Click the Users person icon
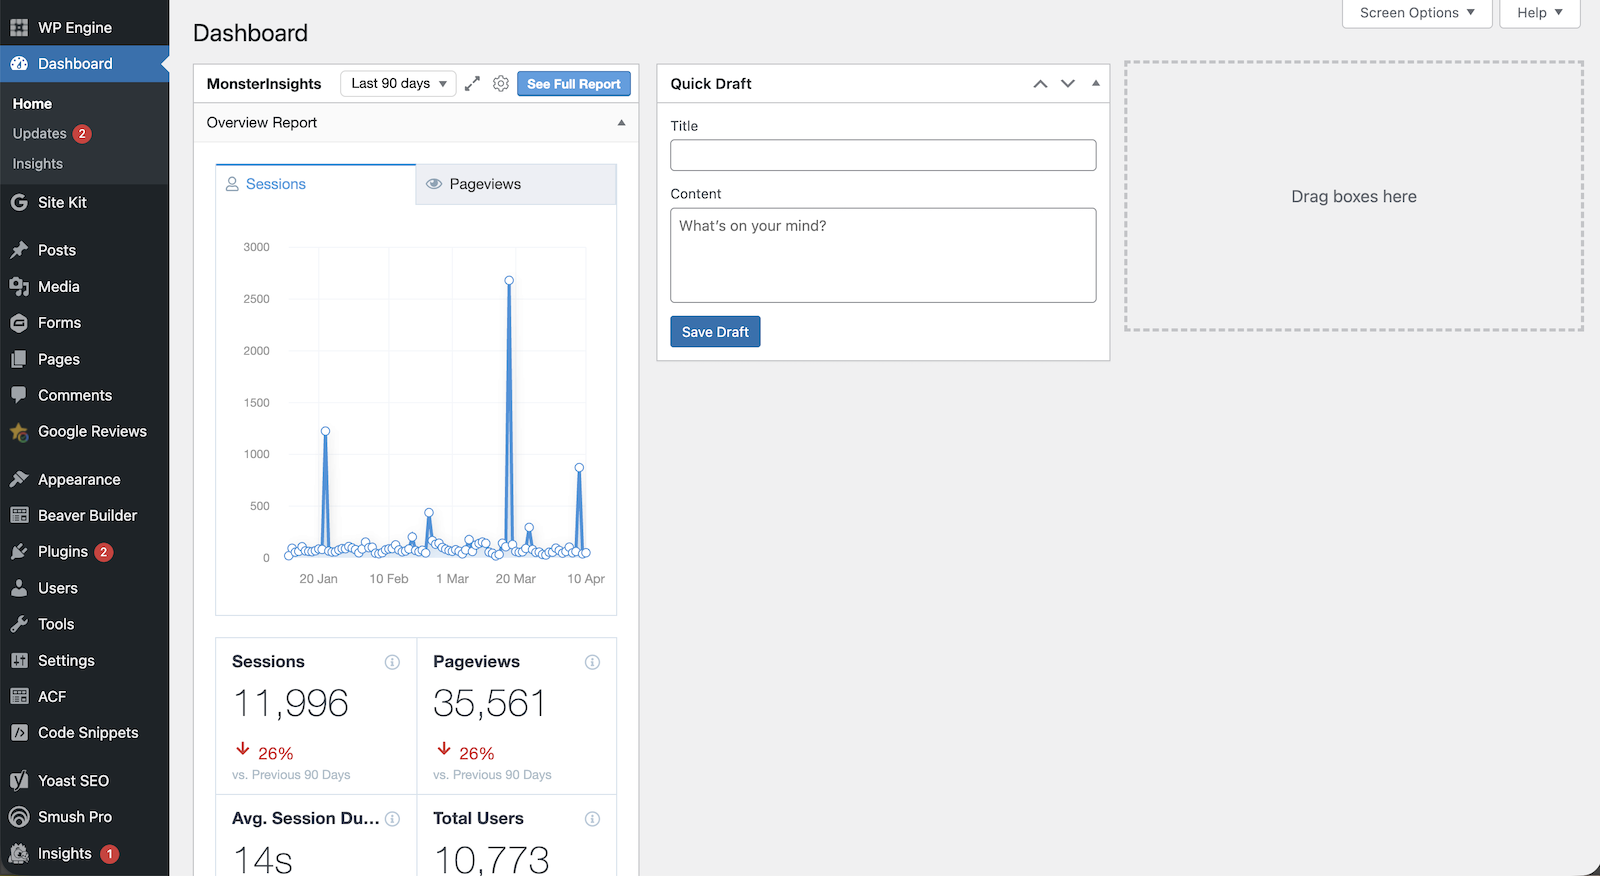Screen dimensions: 1600x876 (19, 588)
